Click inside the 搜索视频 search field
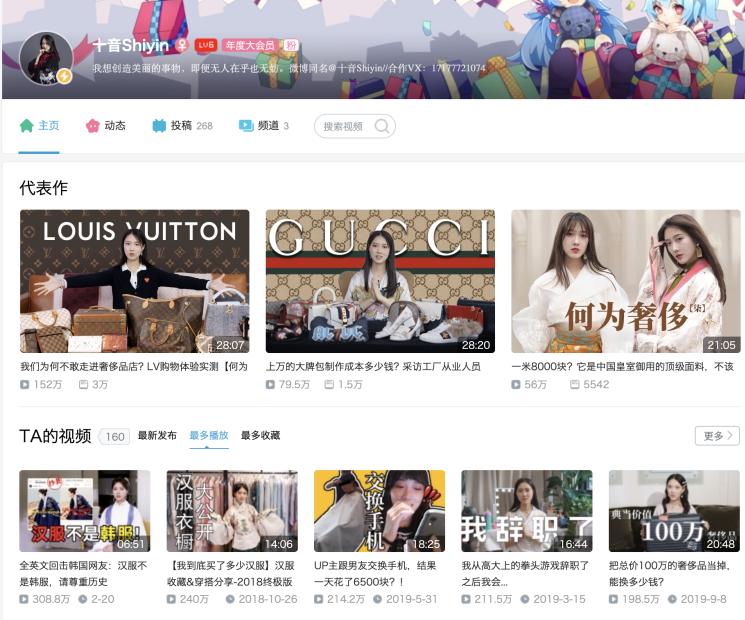This screenshot has width=745, height=620. 354,126
